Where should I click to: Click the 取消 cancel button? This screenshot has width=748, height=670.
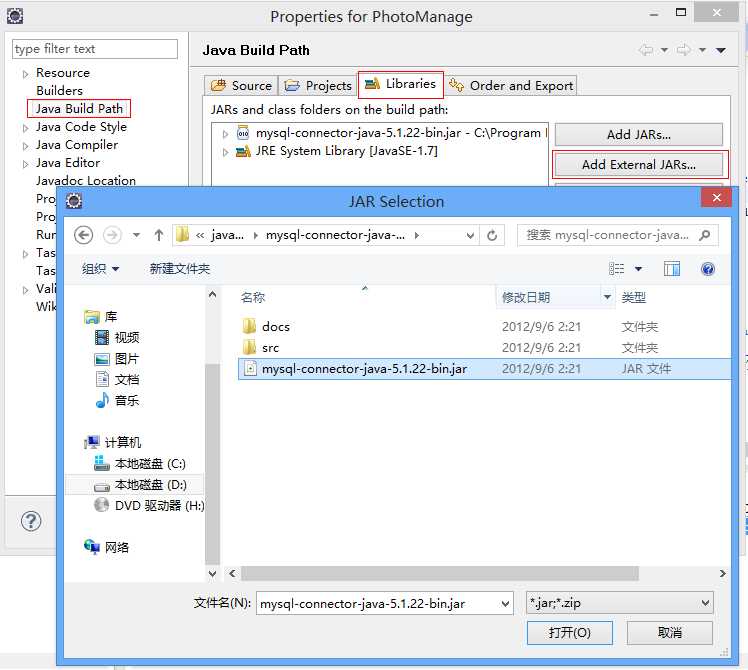click(x=669, y=632)
